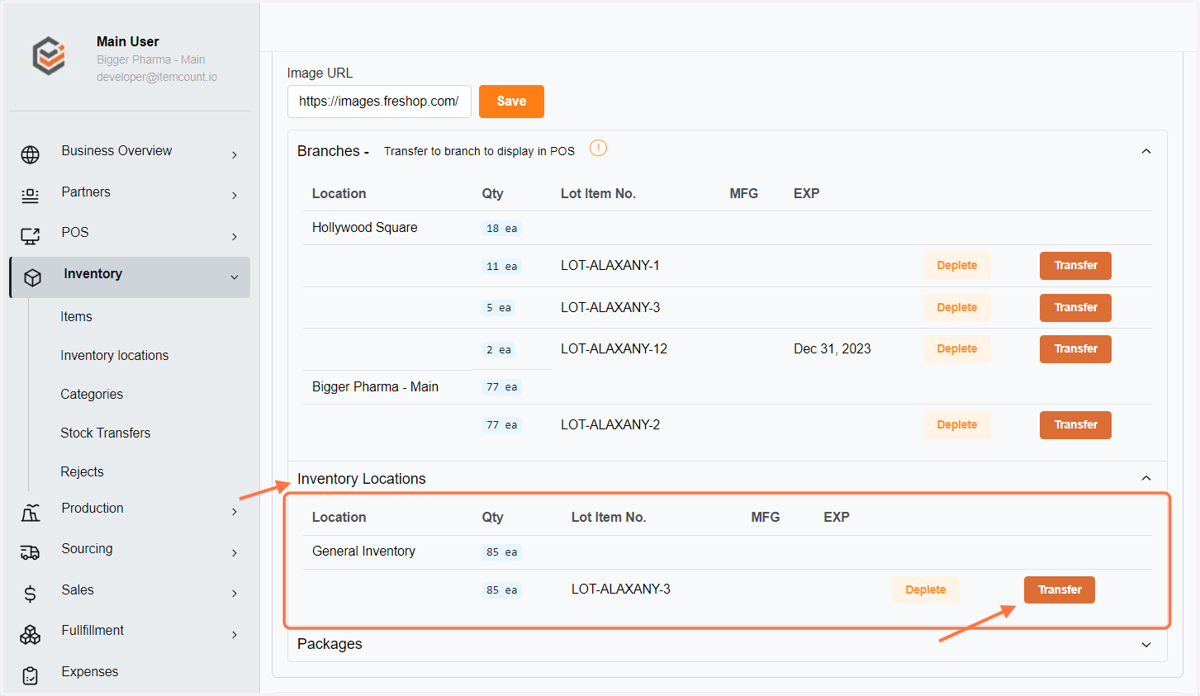Go to Items under Inventory
The width and height of the screenshot is (1200, 696).
tap(76, 316)
